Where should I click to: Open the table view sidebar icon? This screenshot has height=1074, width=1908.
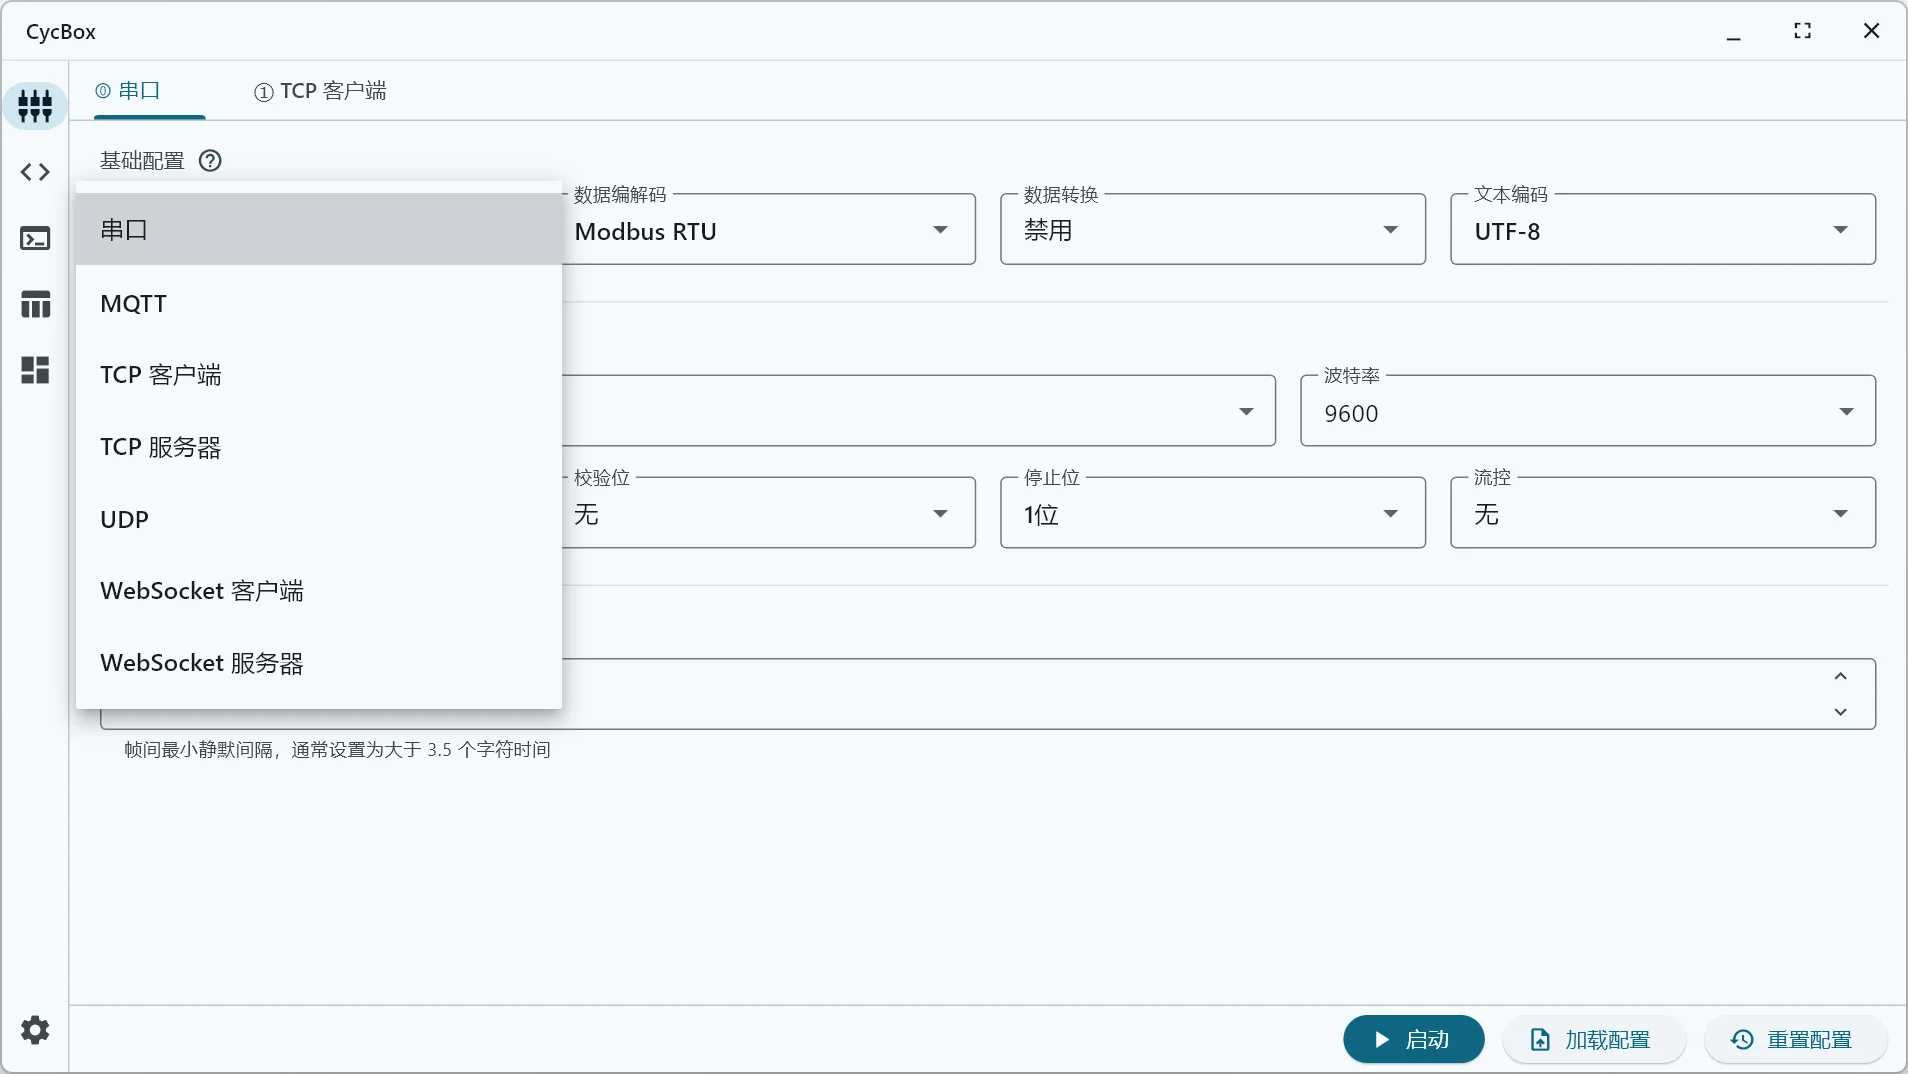click(35, 304)
